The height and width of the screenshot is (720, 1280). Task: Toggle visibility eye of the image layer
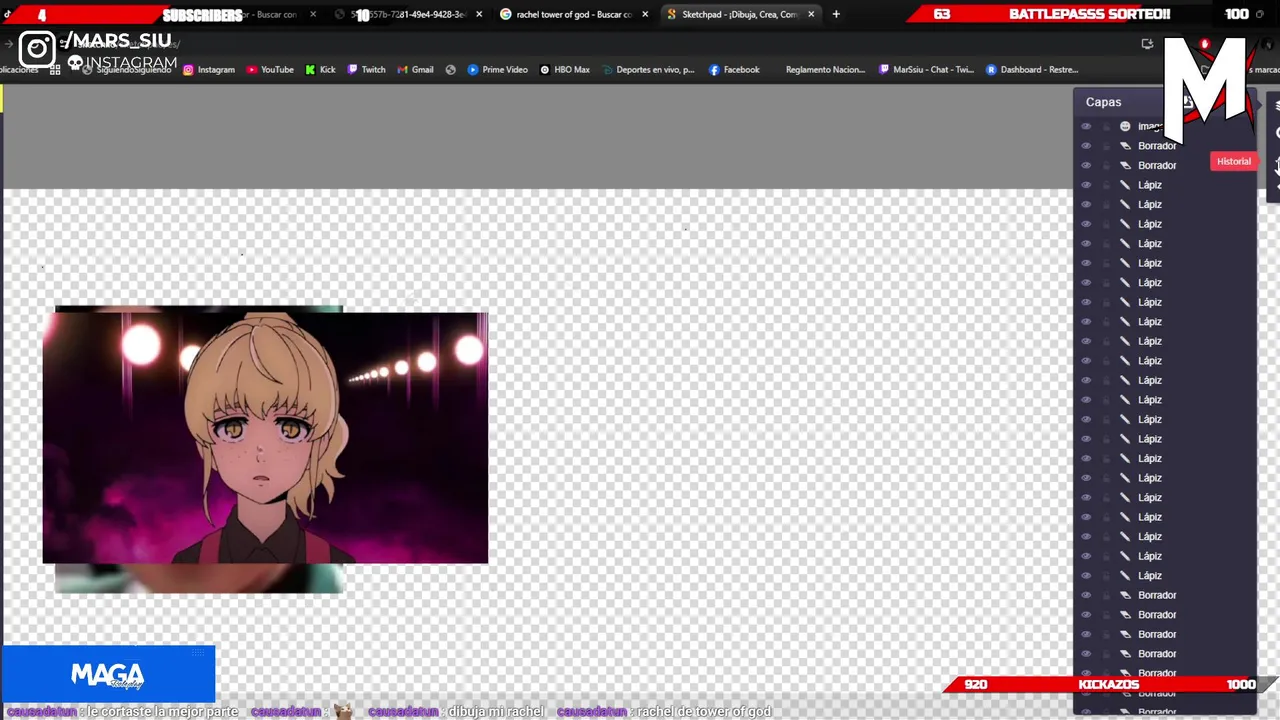click(x=1086, y=126)
